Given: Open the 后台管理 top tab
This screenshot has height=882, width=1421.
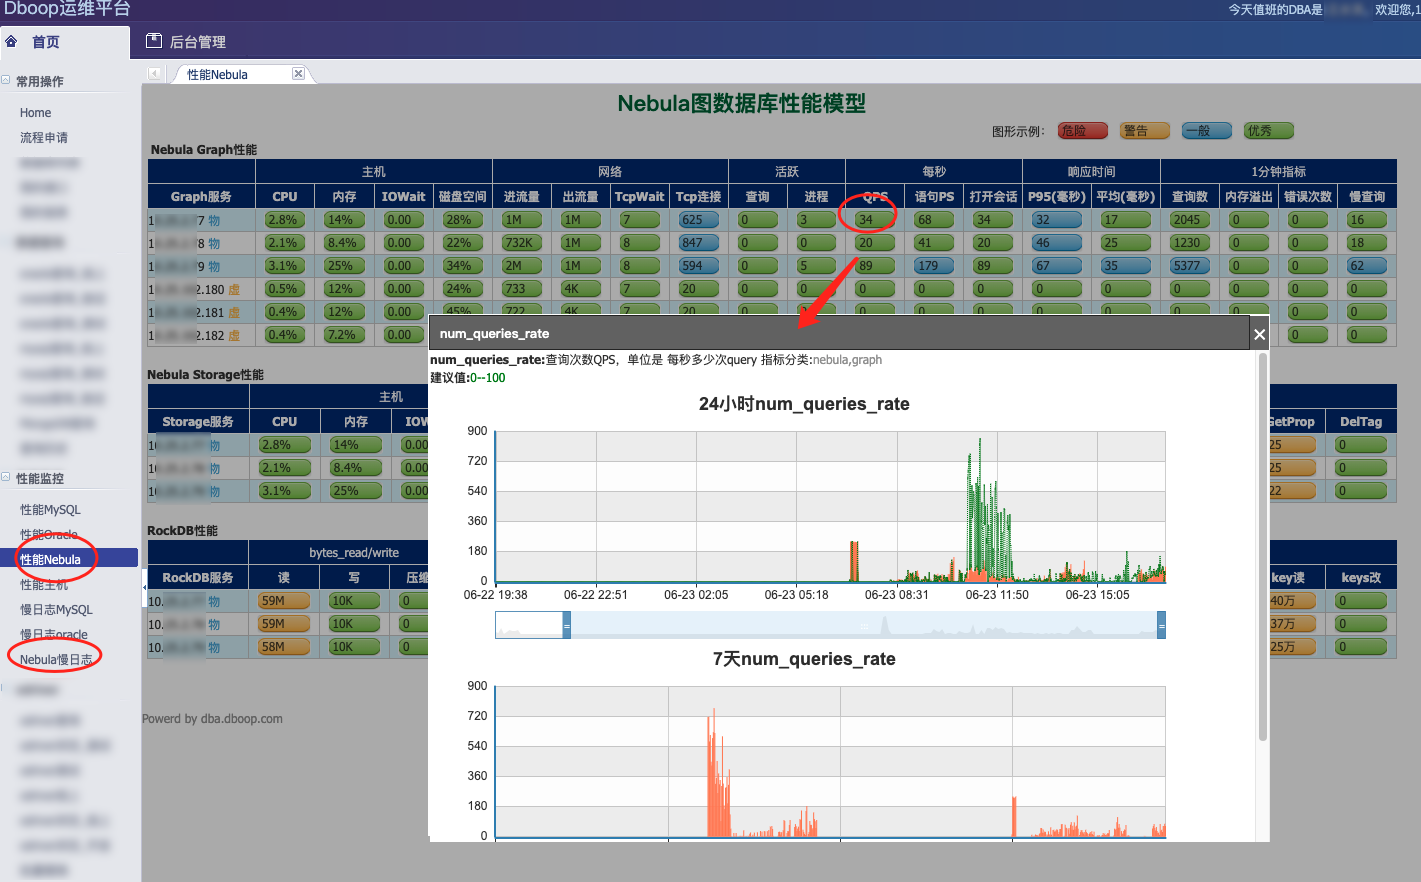Looking at the screenshot, I should [198, 42].
